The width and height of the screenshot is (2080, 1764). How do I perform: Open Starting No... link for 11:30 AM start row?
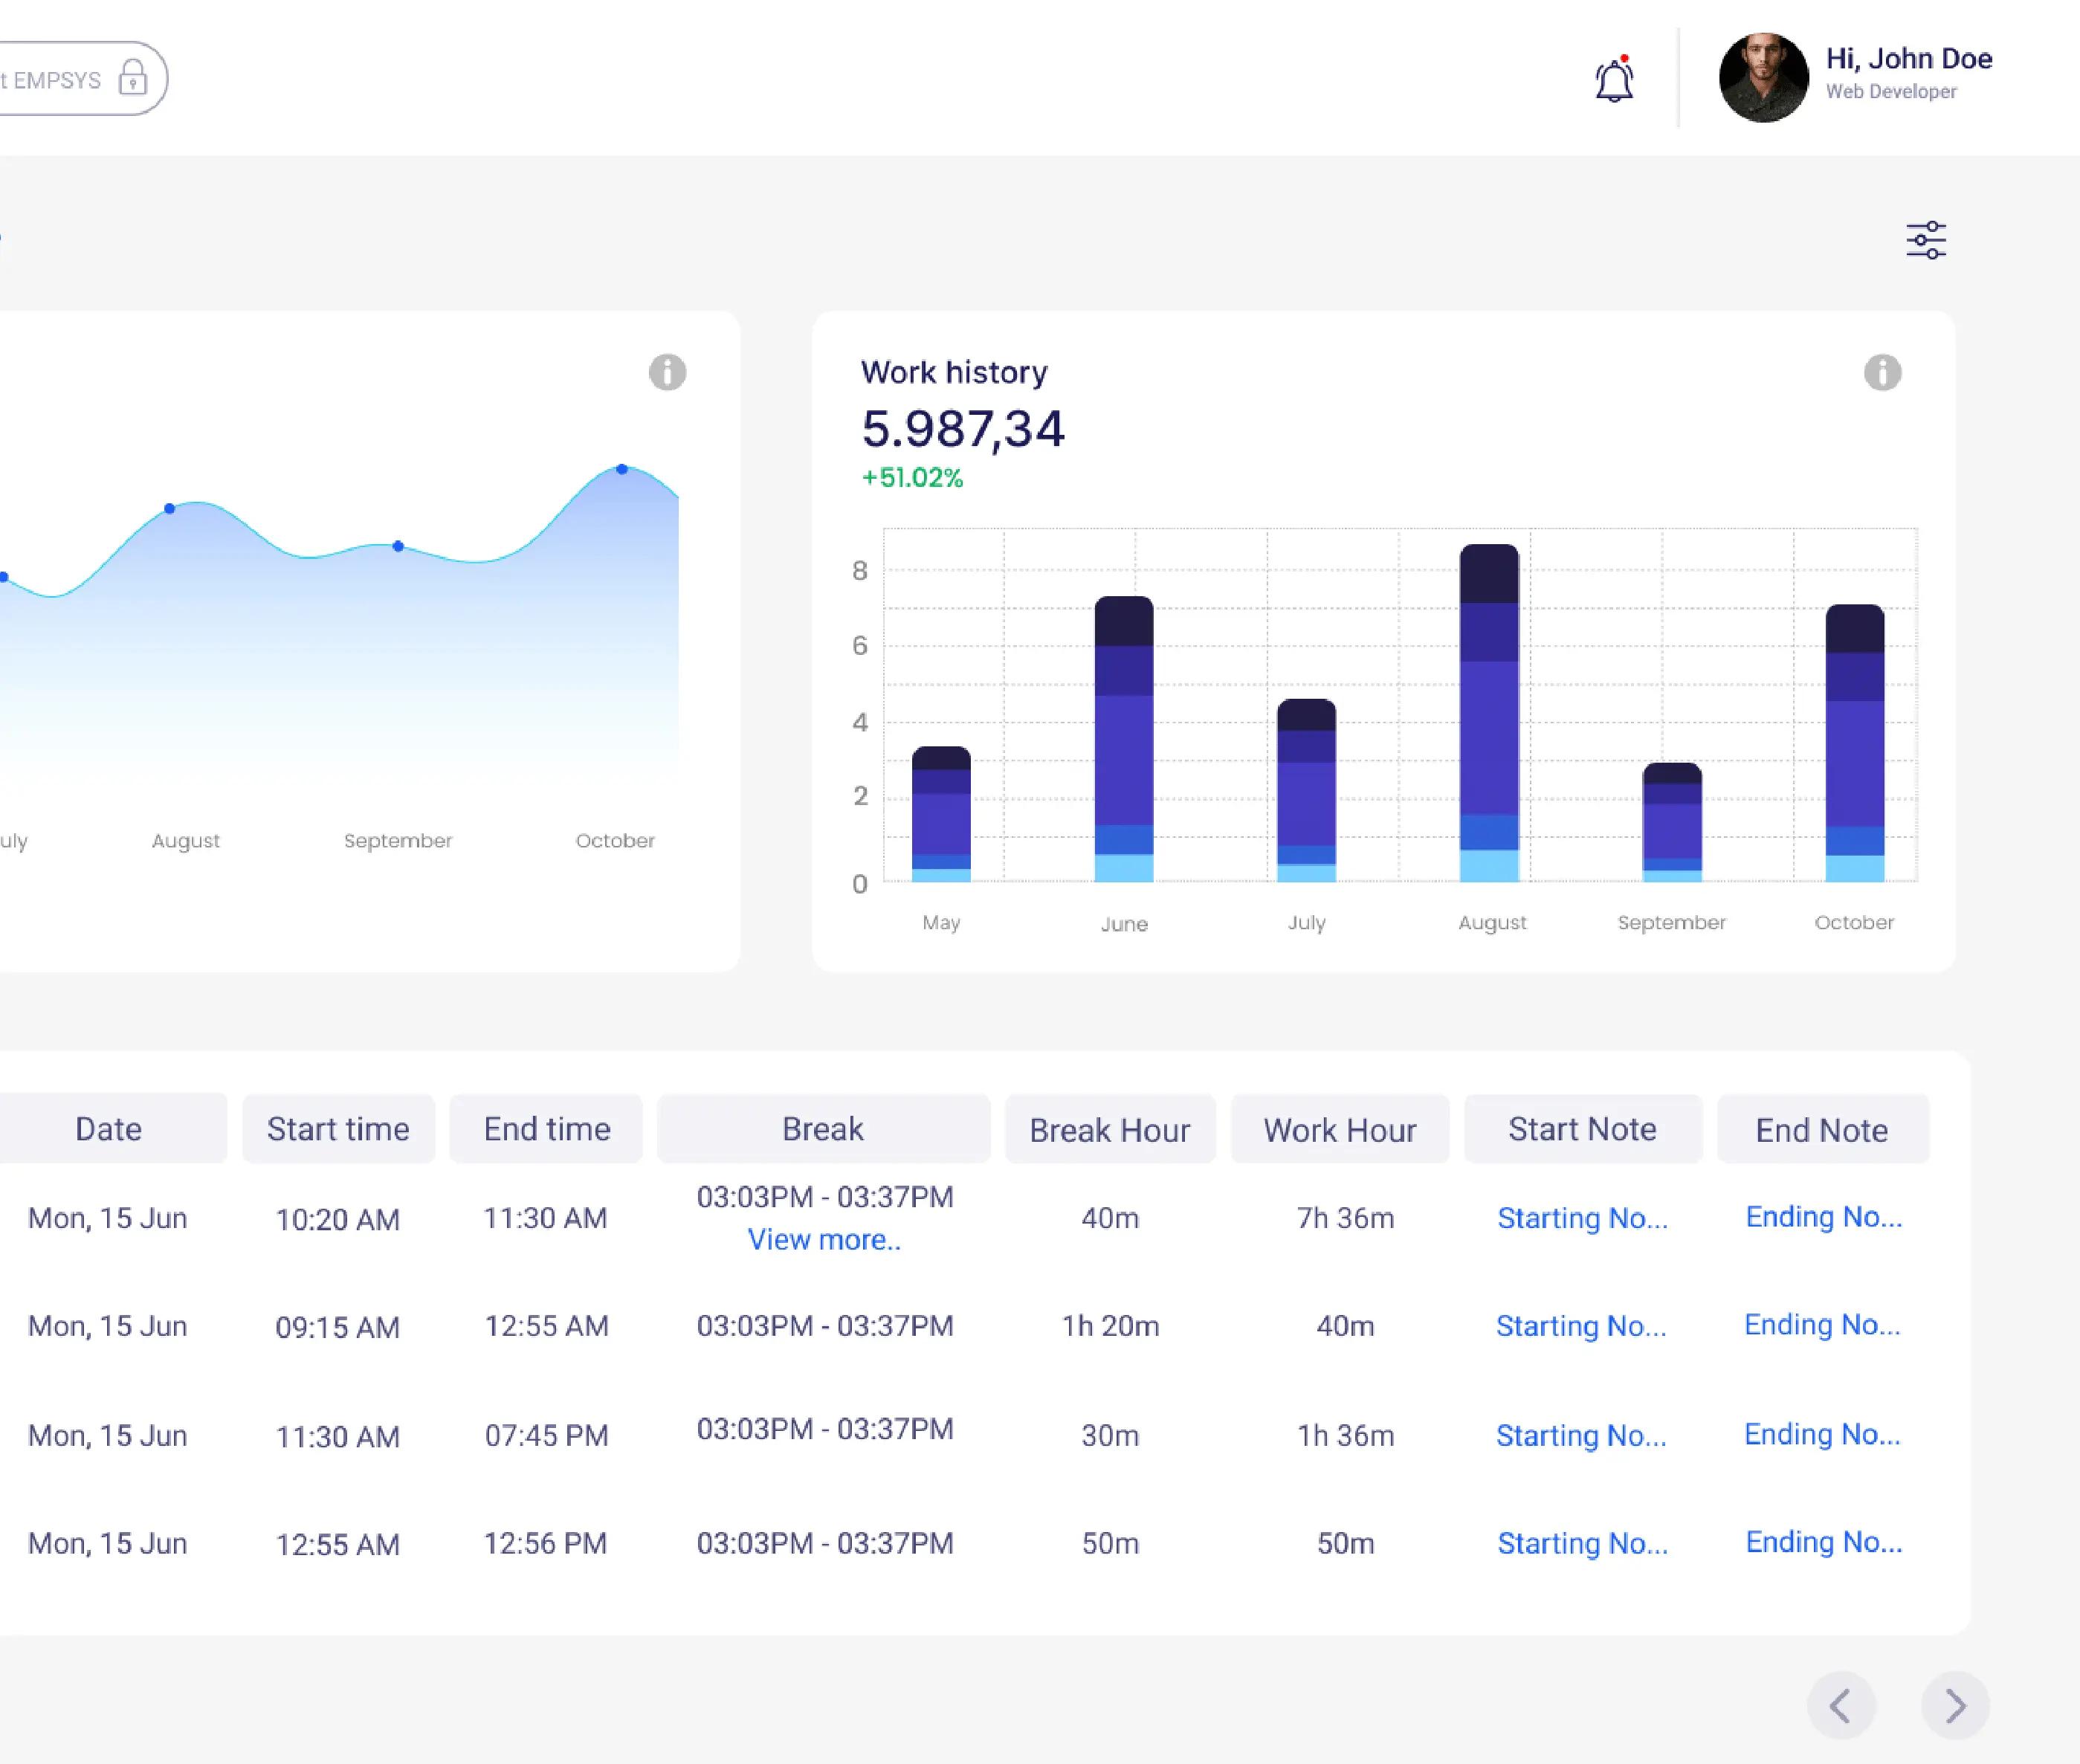(x=1581, y=1436)
